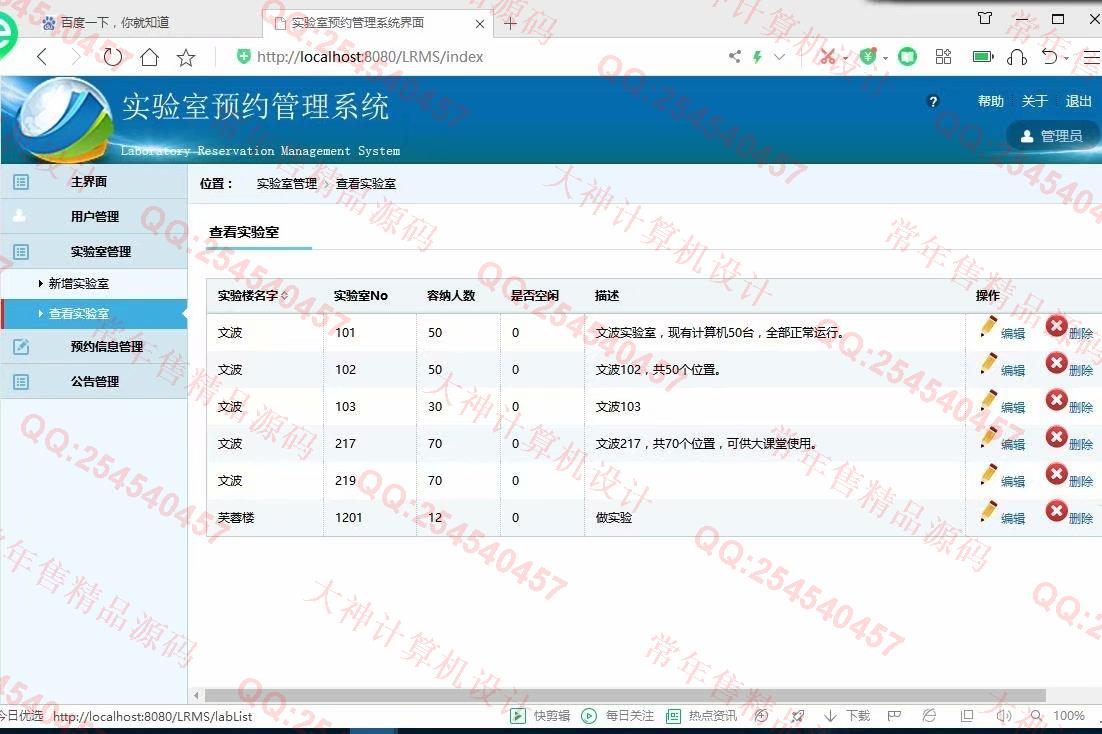Open 公告管理 sidebar menu
This screenshot has height=734, width=1102.
93,382
